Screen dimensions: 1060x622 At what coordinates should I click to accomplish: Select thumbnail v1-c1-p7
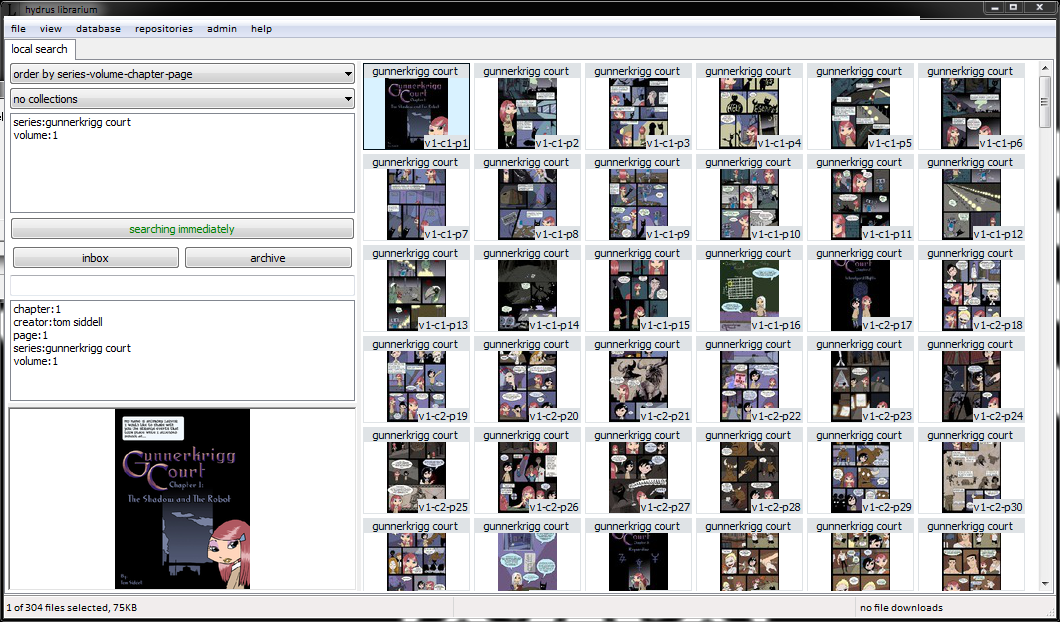click(416, 197)
